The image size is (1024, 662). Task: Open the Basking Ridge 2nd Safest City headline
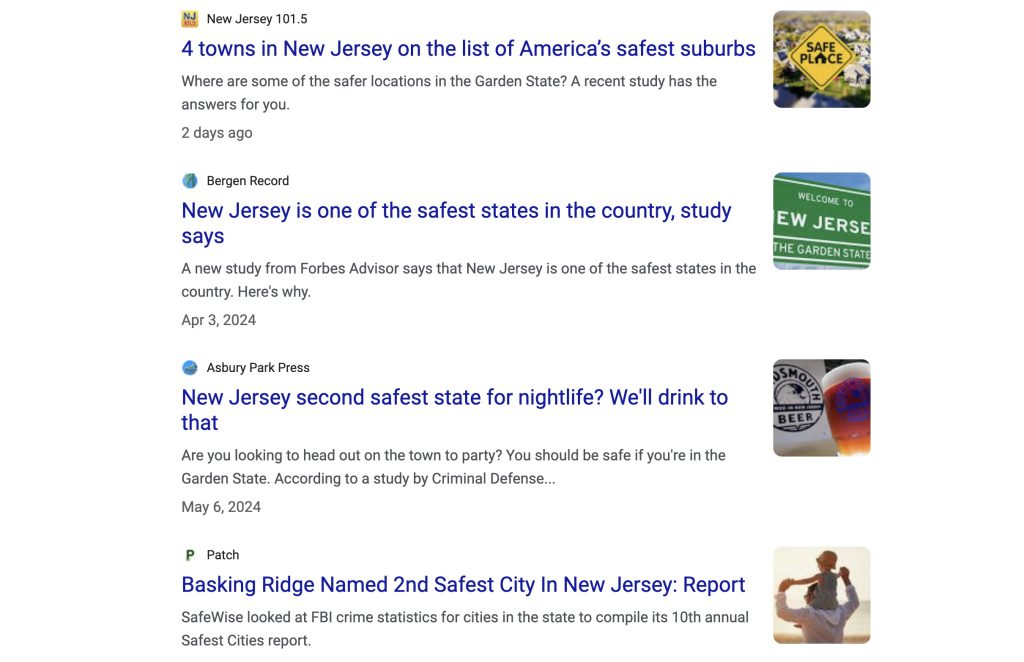click(463, 585)
